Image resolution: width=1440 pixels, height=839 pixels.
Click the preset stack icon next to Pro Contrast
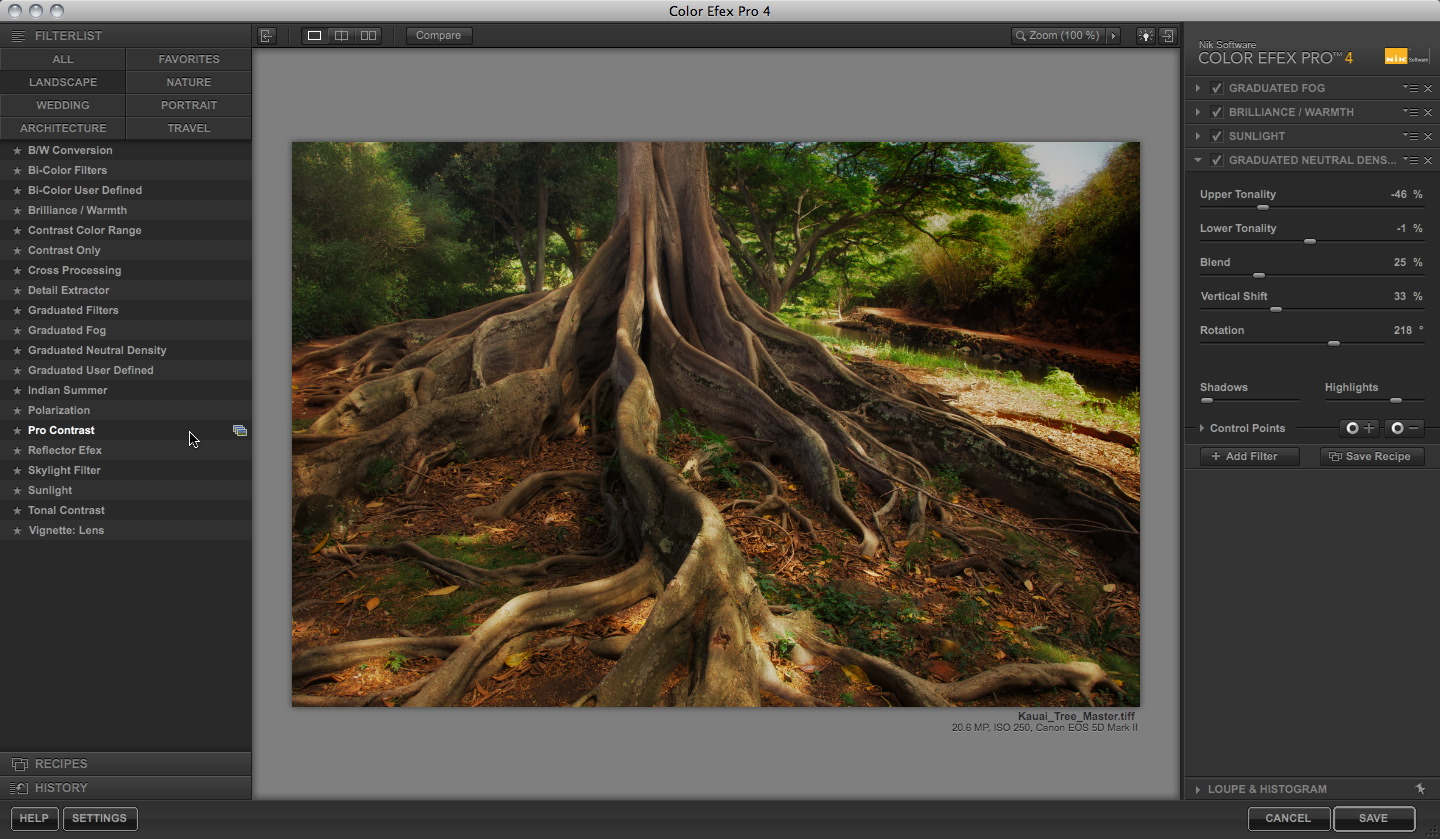240,431
